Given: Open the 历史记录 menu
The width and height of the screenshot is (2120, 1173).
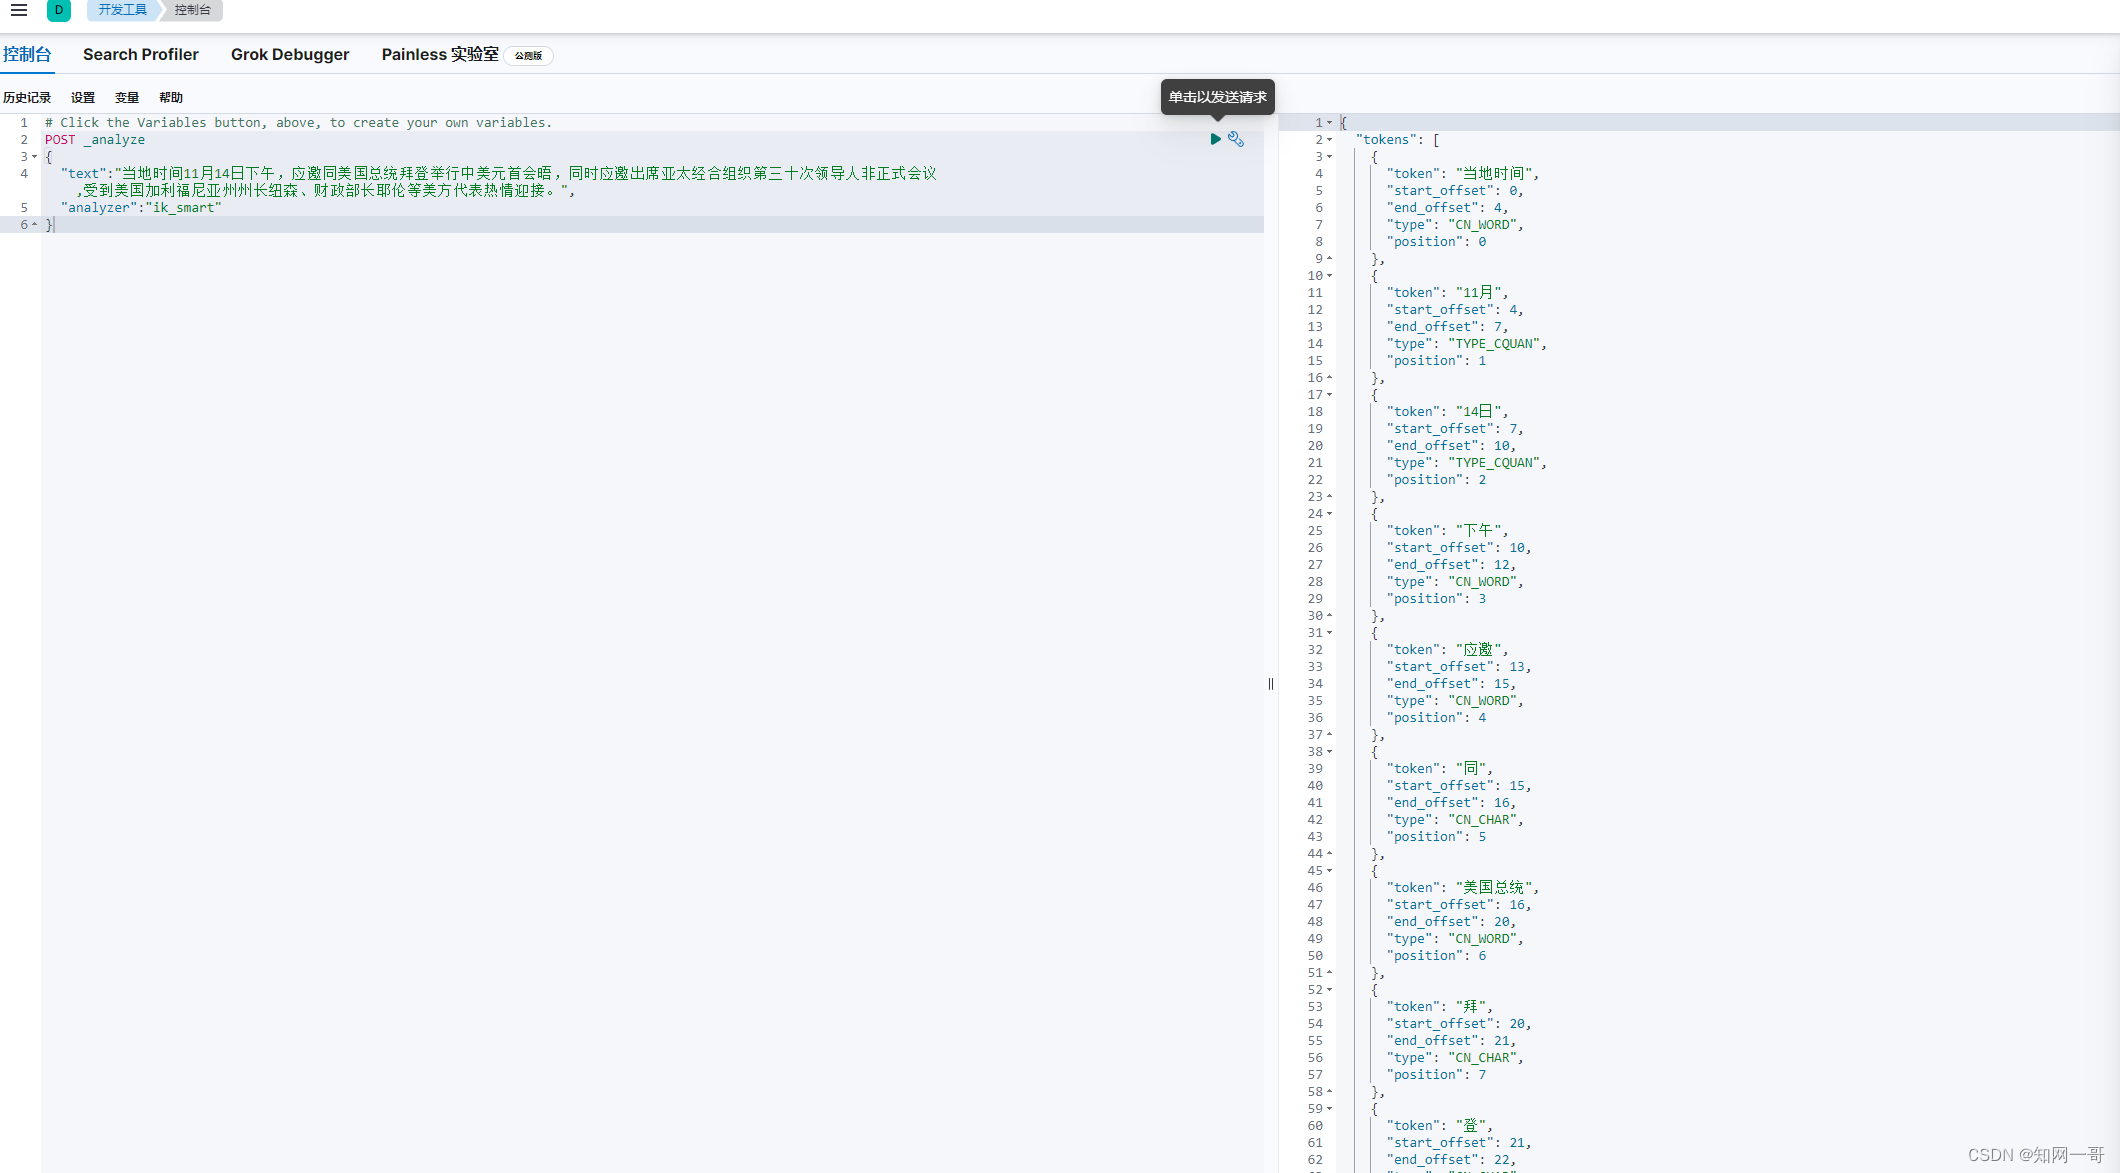Looking at the screenshot, I should tap(28, 97).
